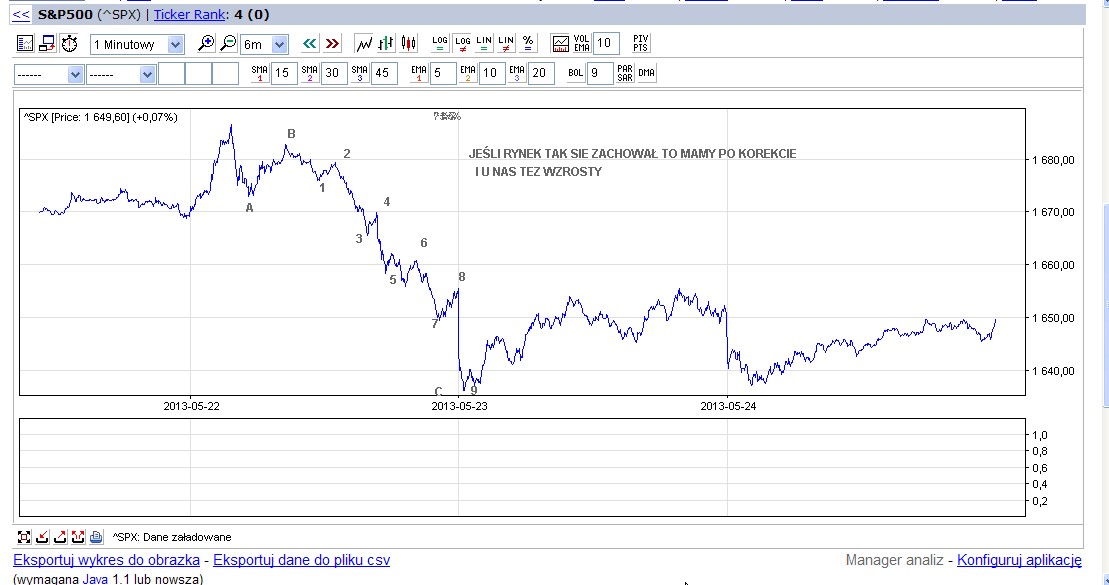Toggle the percent scale button
Viewport: 1109px width, 585px height.
(x=528, y=44)
